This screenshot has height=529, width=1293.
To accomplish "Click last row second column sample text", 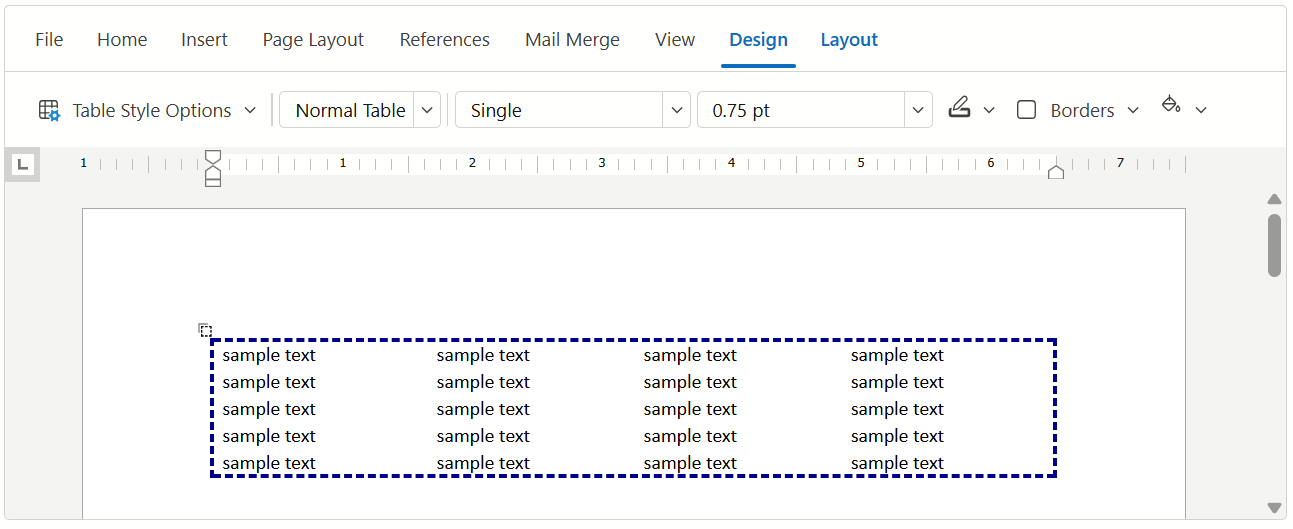I will (x=483, y=463).
